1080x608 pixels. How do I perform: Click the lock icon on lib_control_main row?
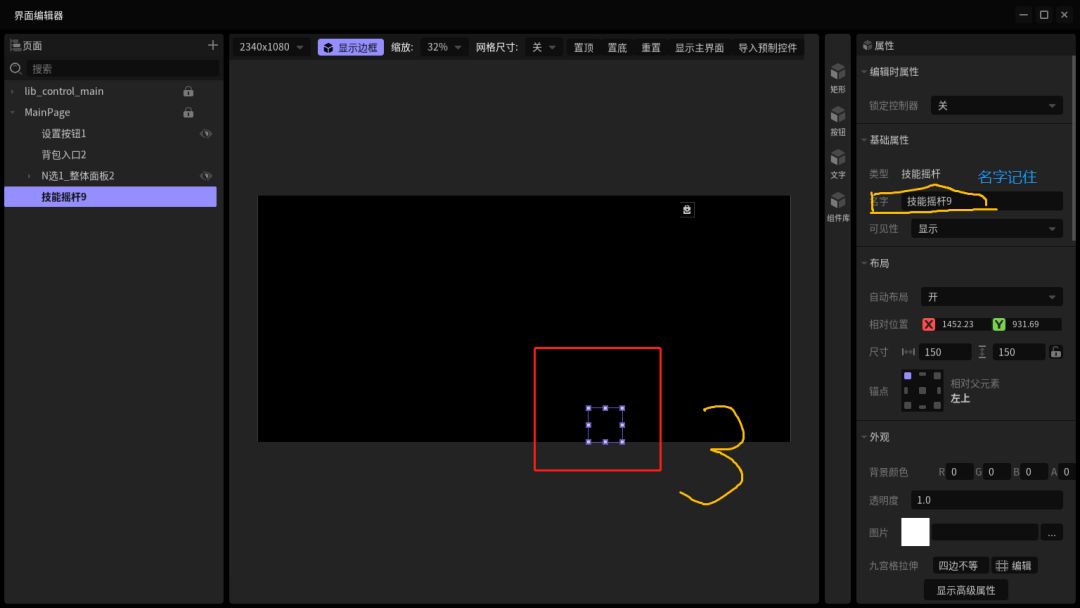(188, 92)
